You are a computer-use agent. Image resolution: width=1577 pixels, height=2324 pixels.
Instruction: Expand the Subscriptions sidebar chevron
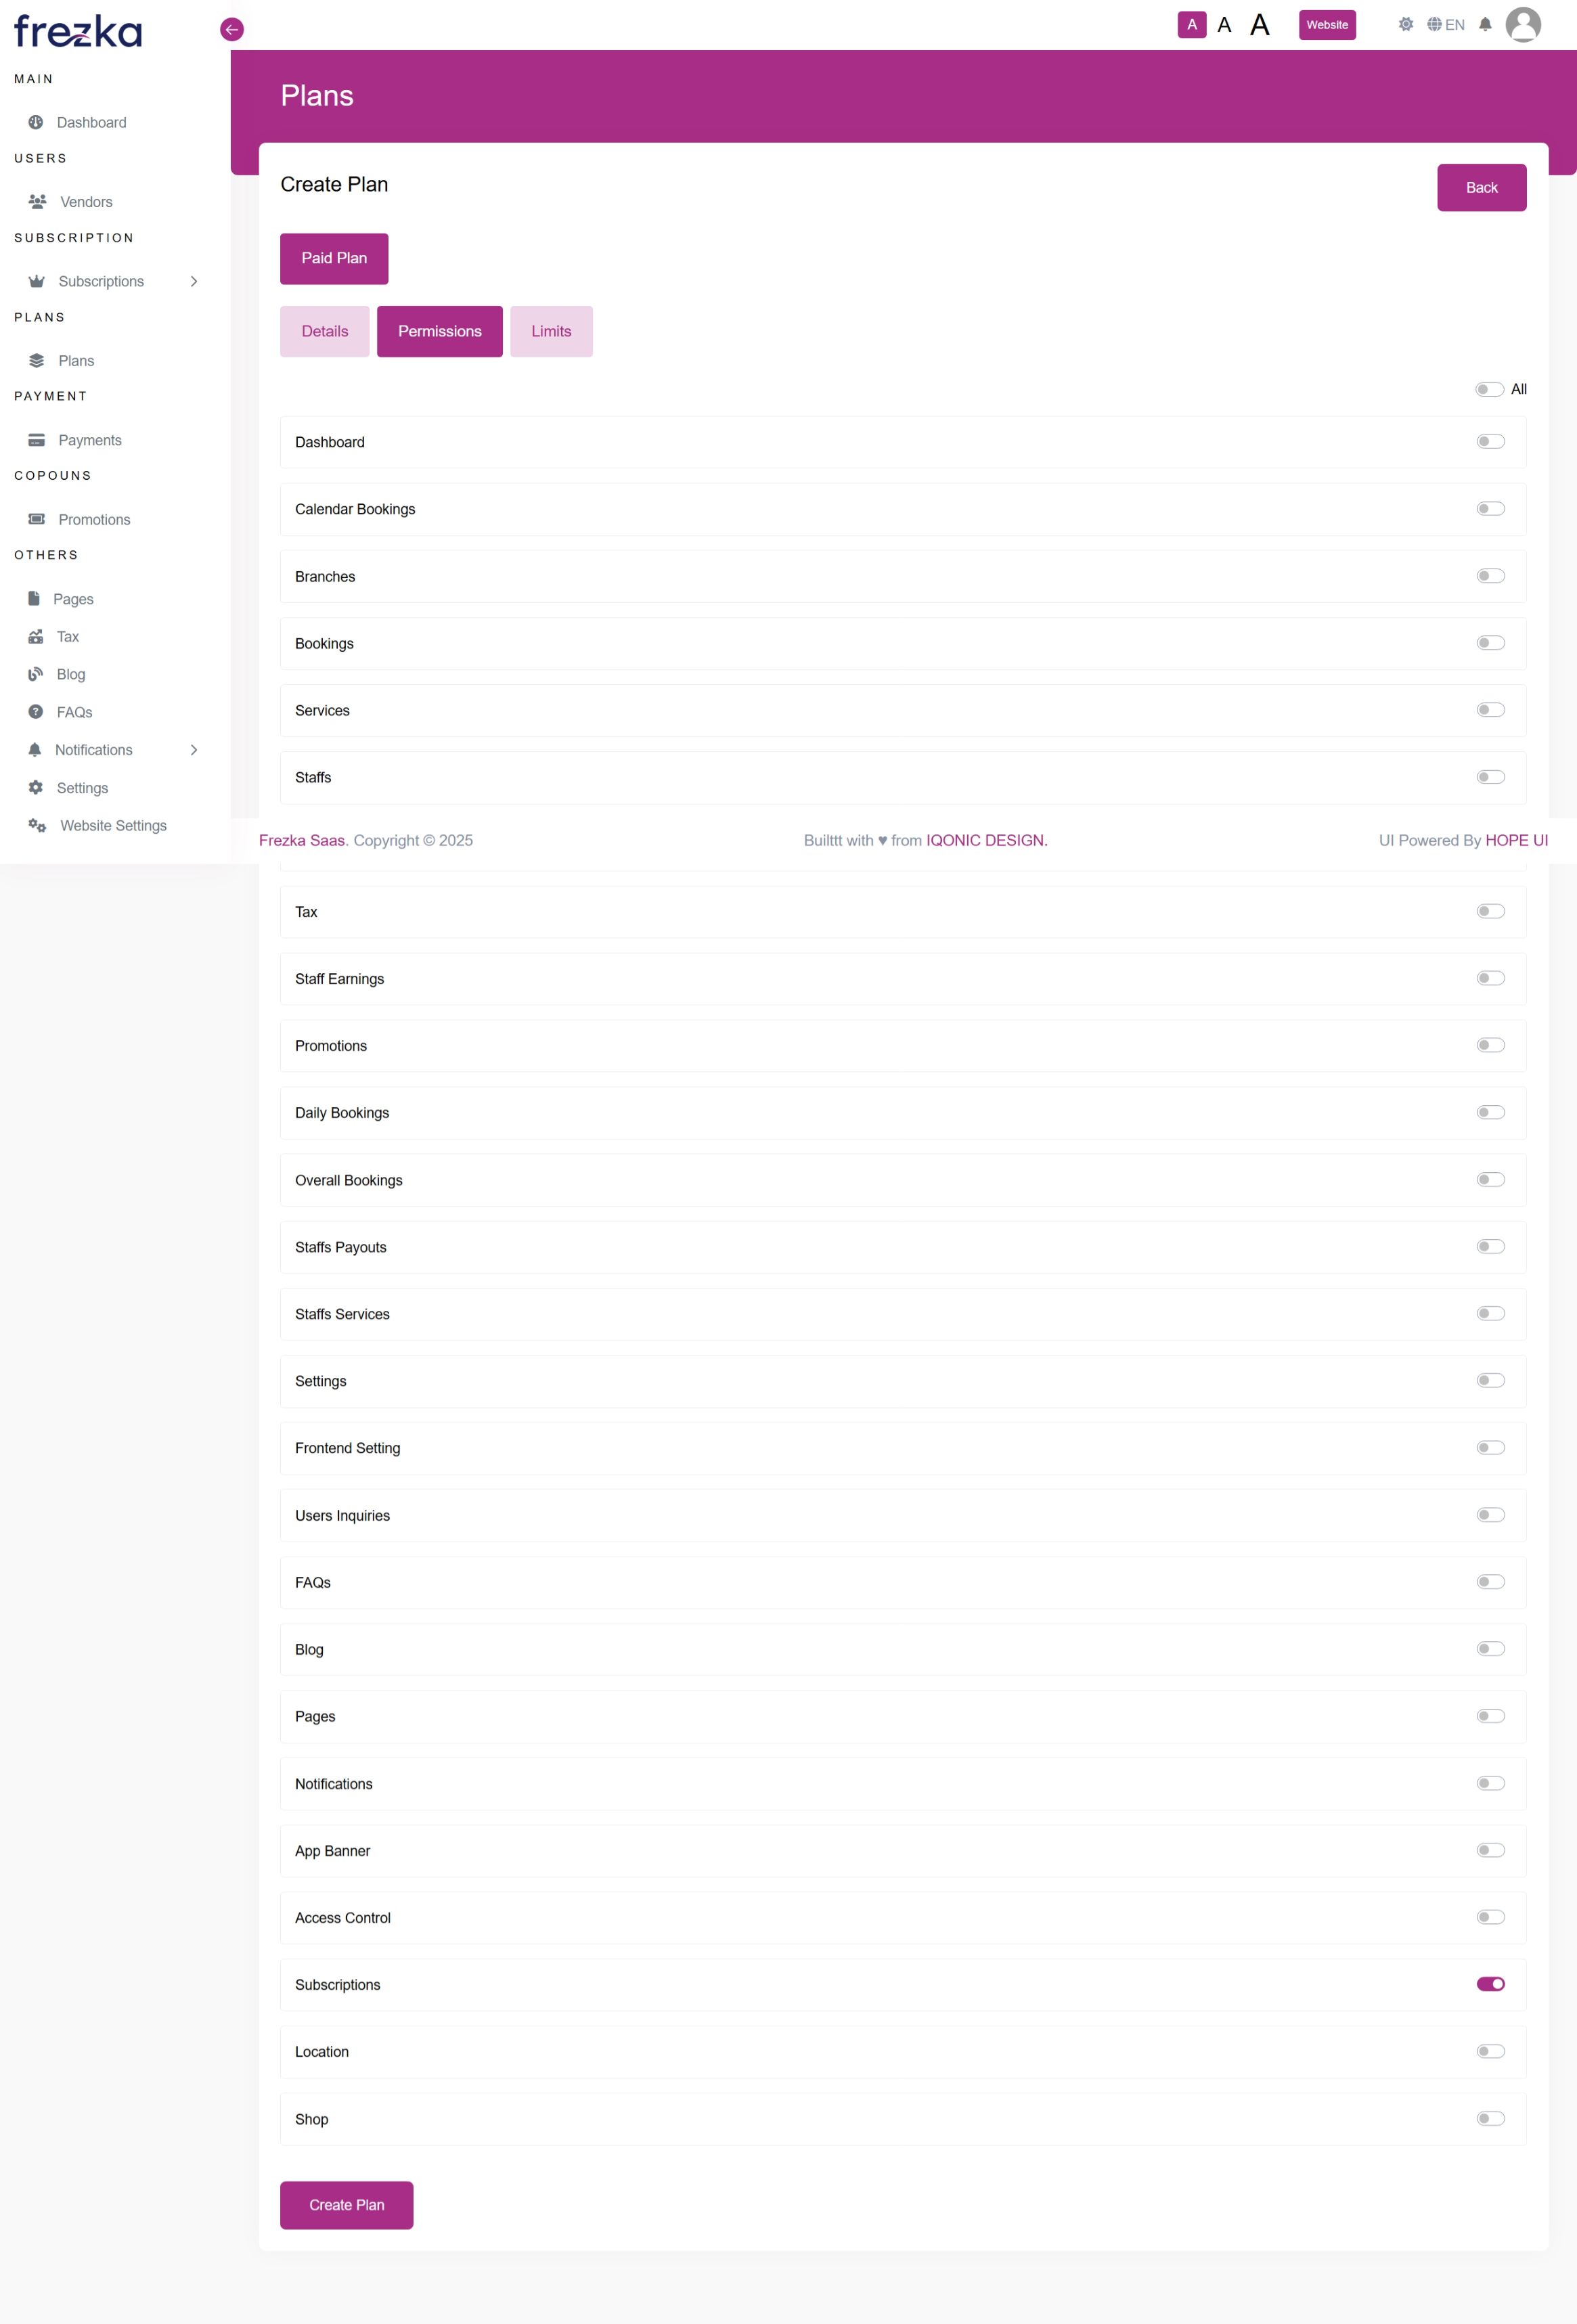[x=194, y=282]
